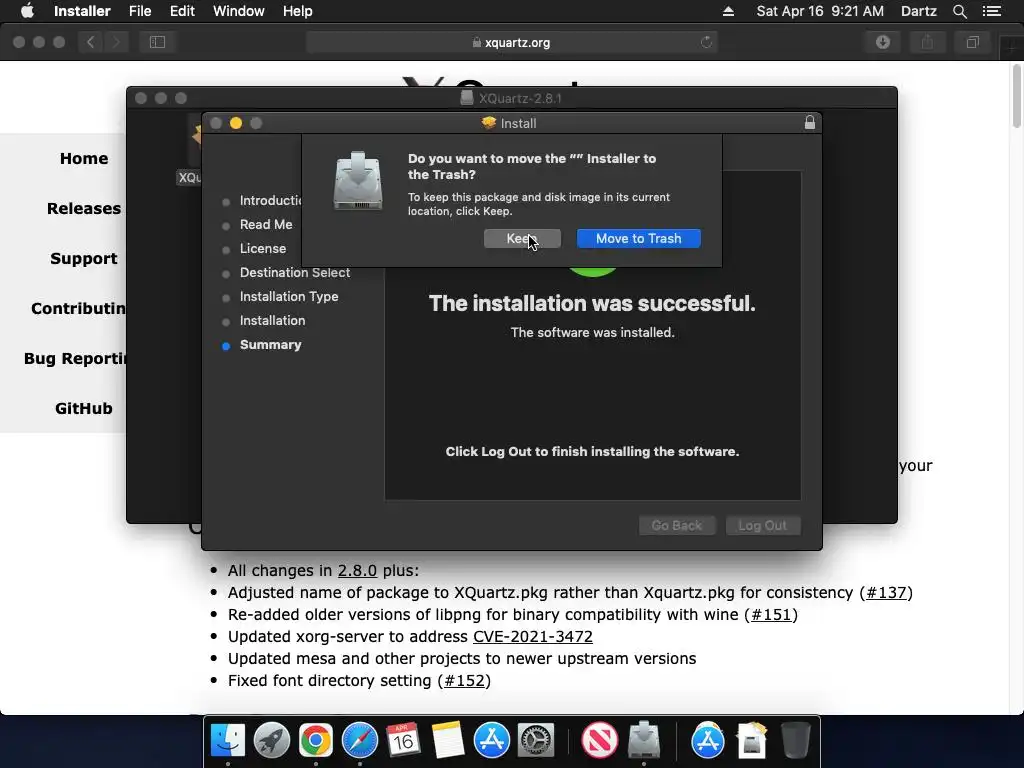Click the Summary step
The width and height of the screenshot is (1024, 768).
tap(270, 345)
